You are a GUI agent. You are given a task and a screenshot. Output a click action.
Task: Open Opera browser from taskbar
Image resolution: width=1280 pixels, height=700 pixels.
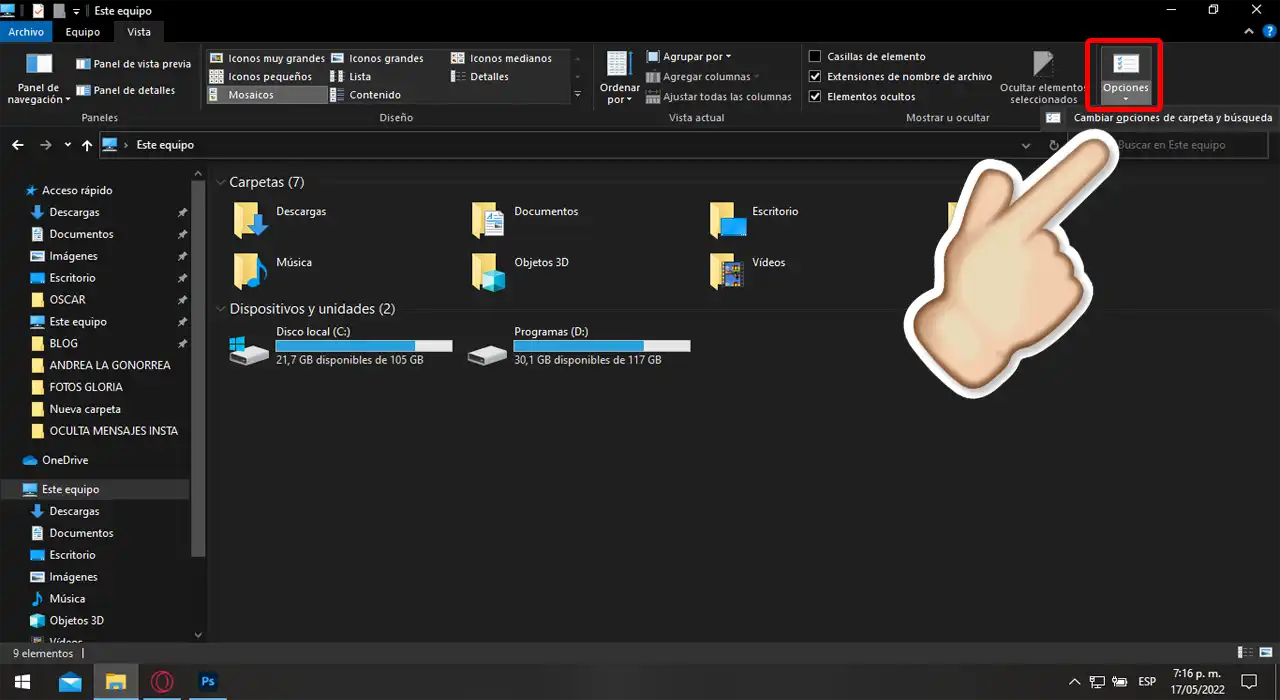point(162,682)
